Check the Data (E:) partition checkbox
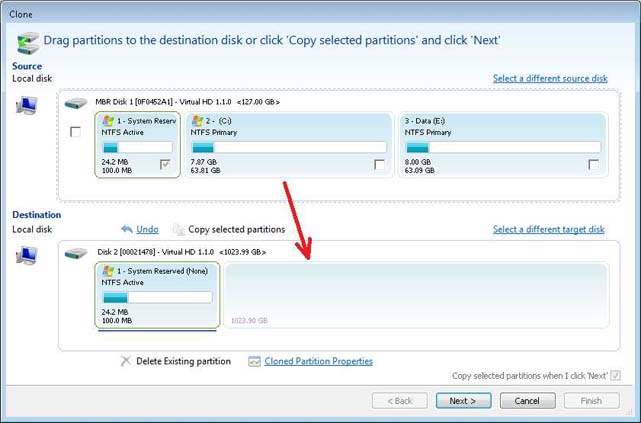Viewport: 641px width, 423px height. [x=594, y=165]
